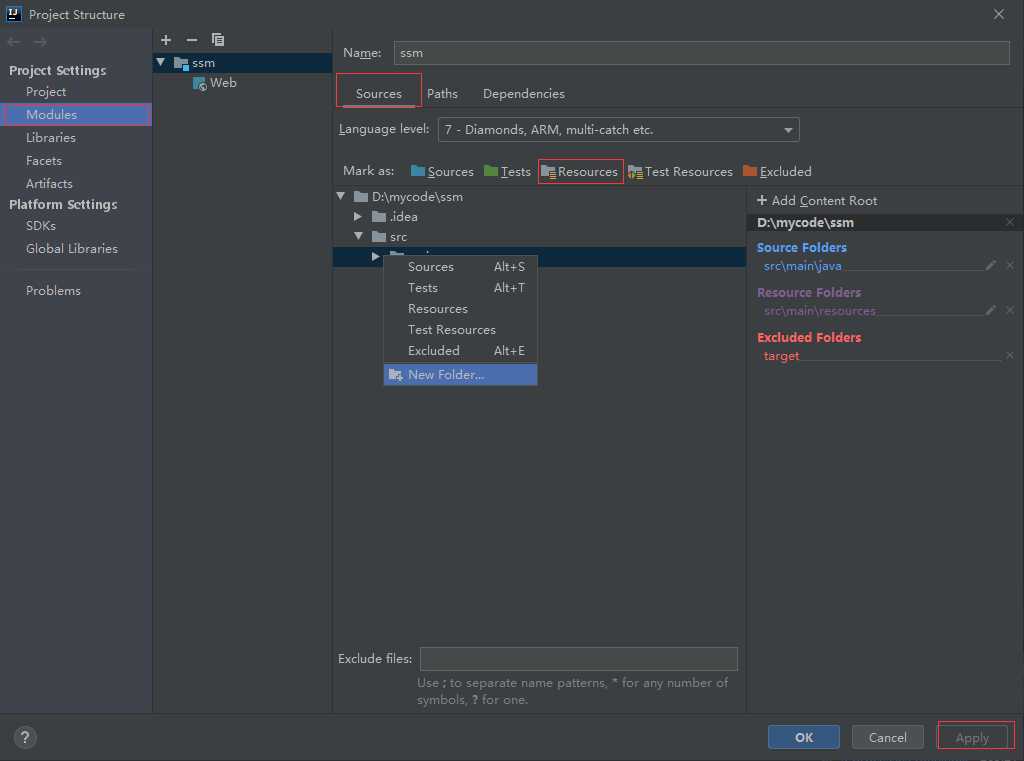Switch to the Sources tab
1024x761 pixels.
(379, 93)
